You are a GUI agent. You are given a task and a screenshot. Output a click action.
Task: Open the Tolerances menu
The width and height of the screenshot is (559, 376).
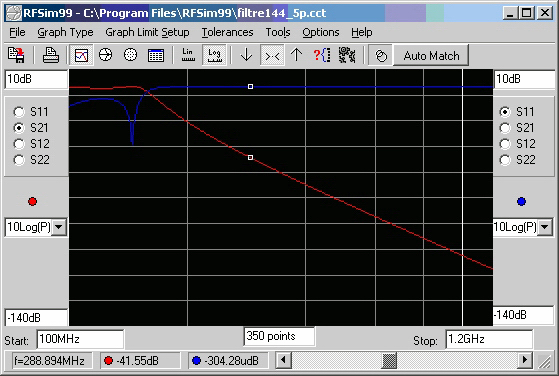227,32
